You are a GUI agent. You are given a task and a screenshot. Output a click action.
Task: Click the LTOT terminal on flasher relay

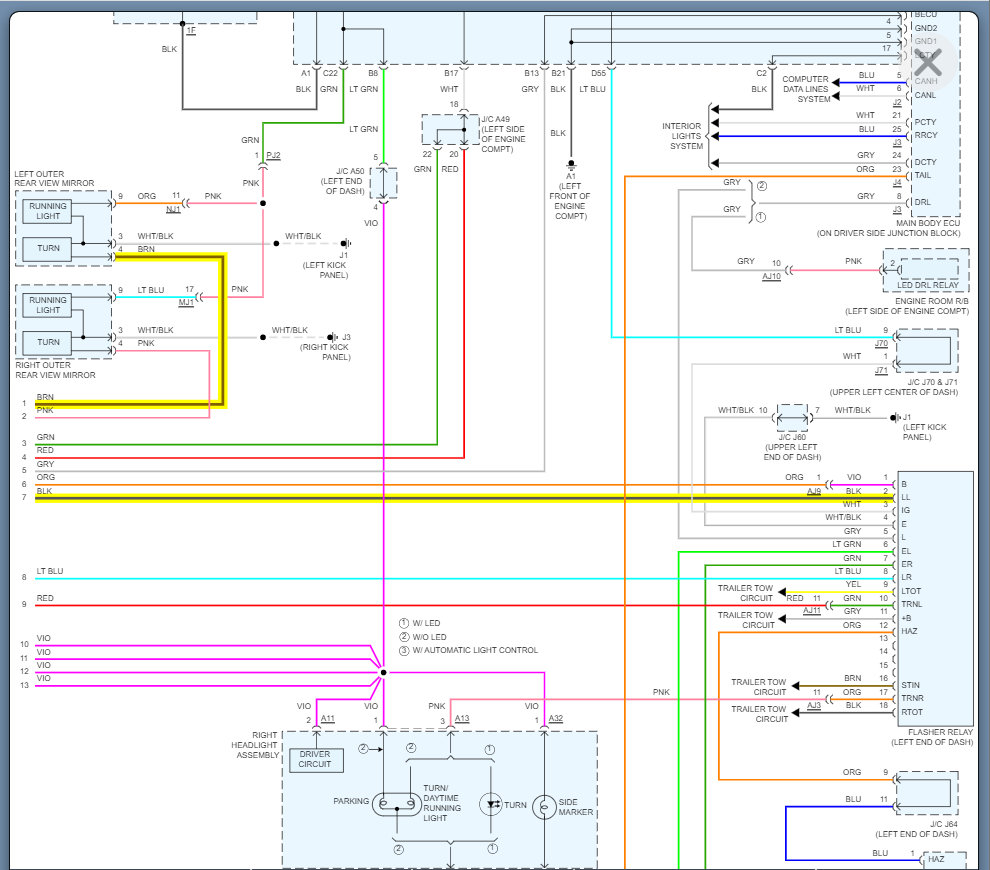click(x=911, y=591)
